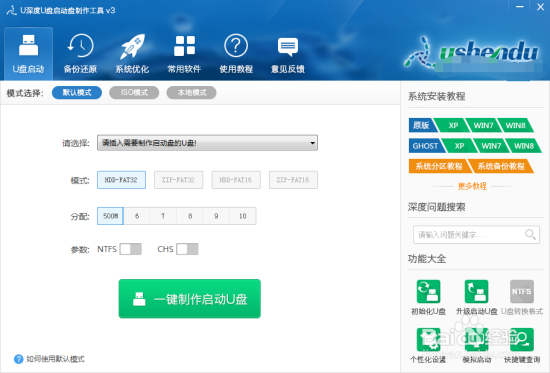This screenshot has height=373, width=550.
Task: Select allocation option 6
Action: point(137,216)
